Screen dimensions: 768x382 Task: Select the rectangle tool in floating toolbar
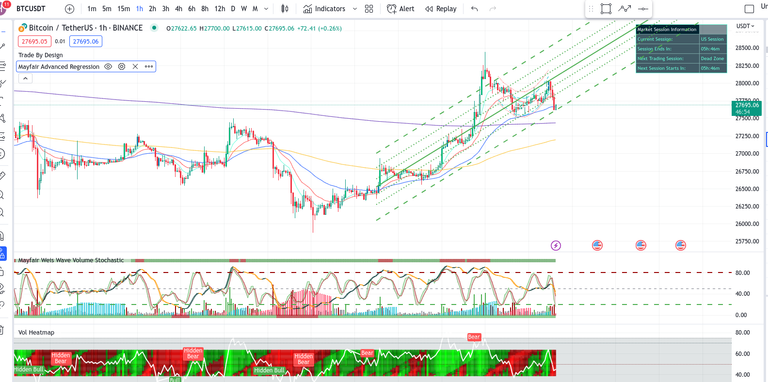(606, 9)
